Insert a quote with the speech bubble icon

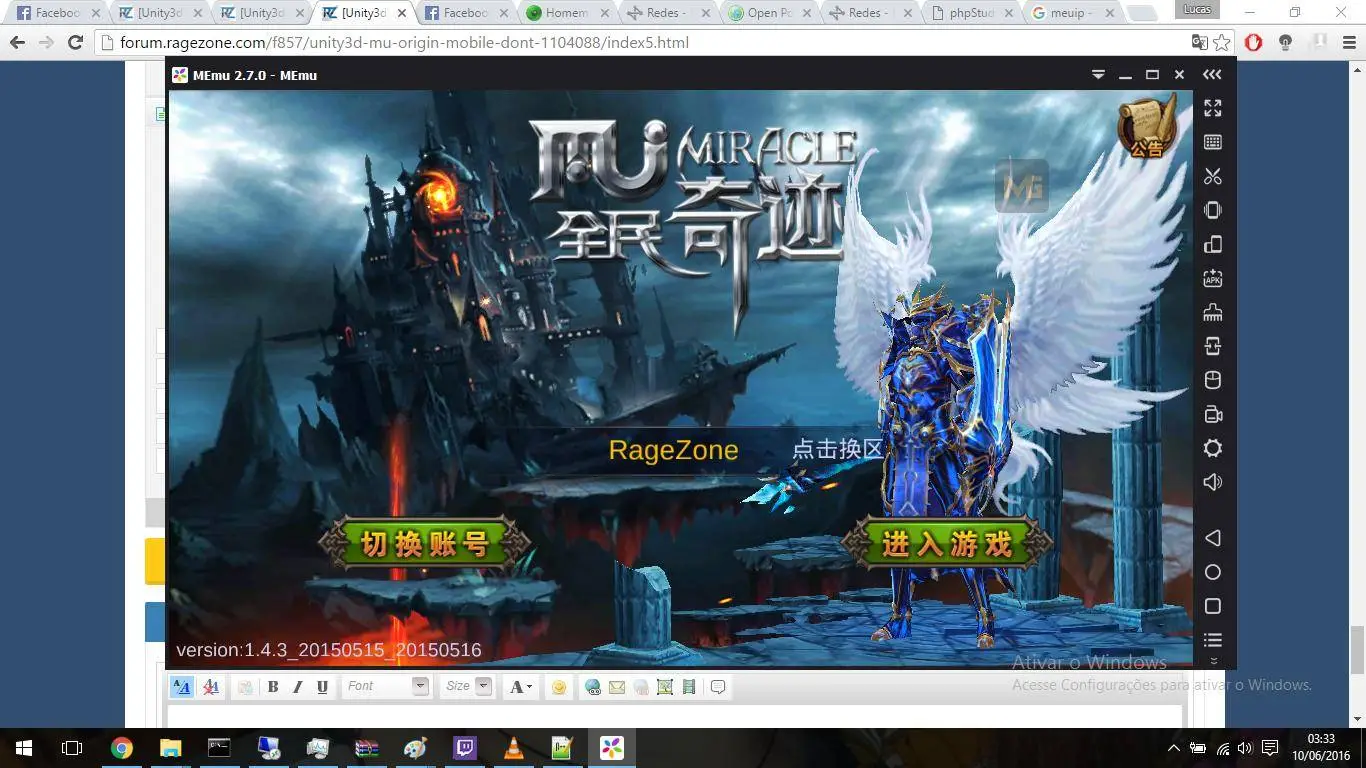pyautogui.click(x=718, y=687)
